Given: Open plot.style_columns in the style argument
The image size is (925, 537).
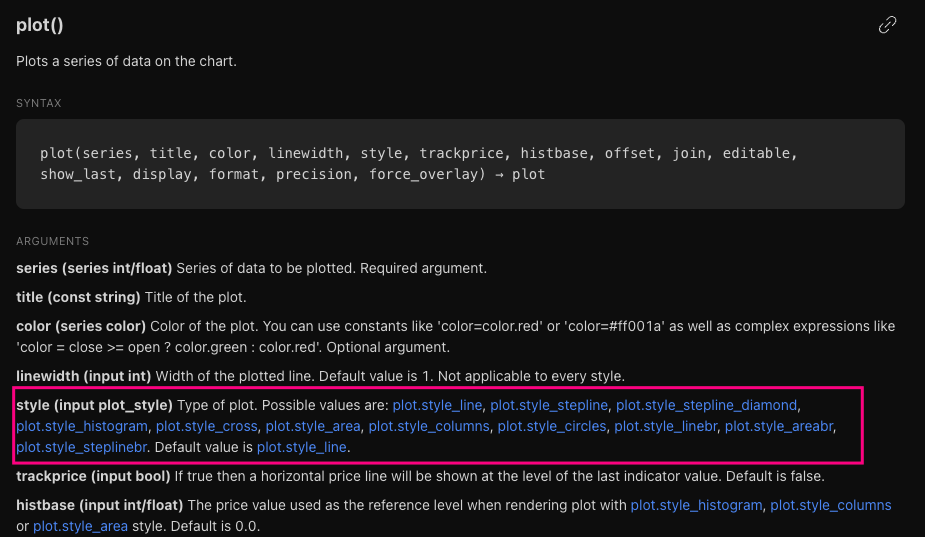Looking at the screenshot, I should click(429, 426).
